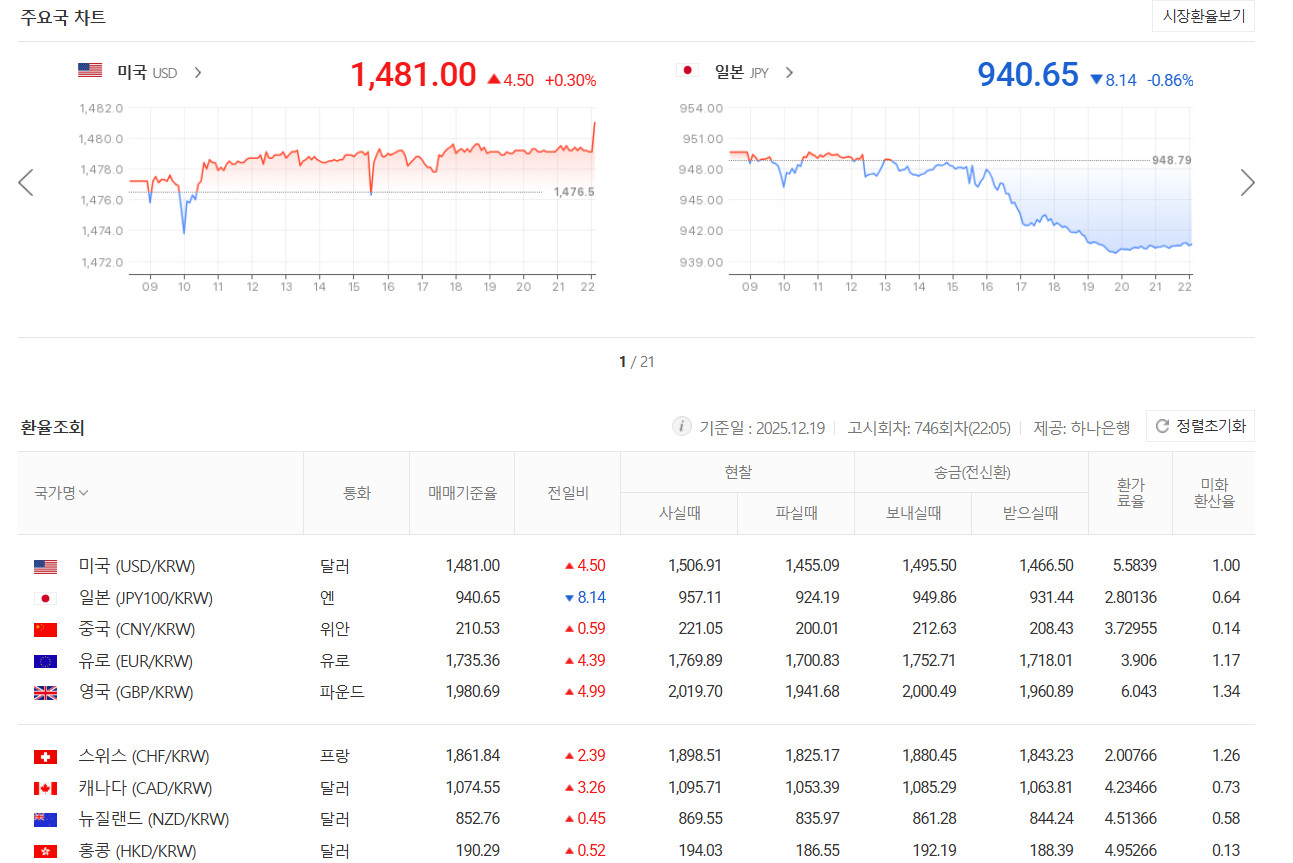
Task: Click the 시장환율보기 button
Action: pos(1203,17)
